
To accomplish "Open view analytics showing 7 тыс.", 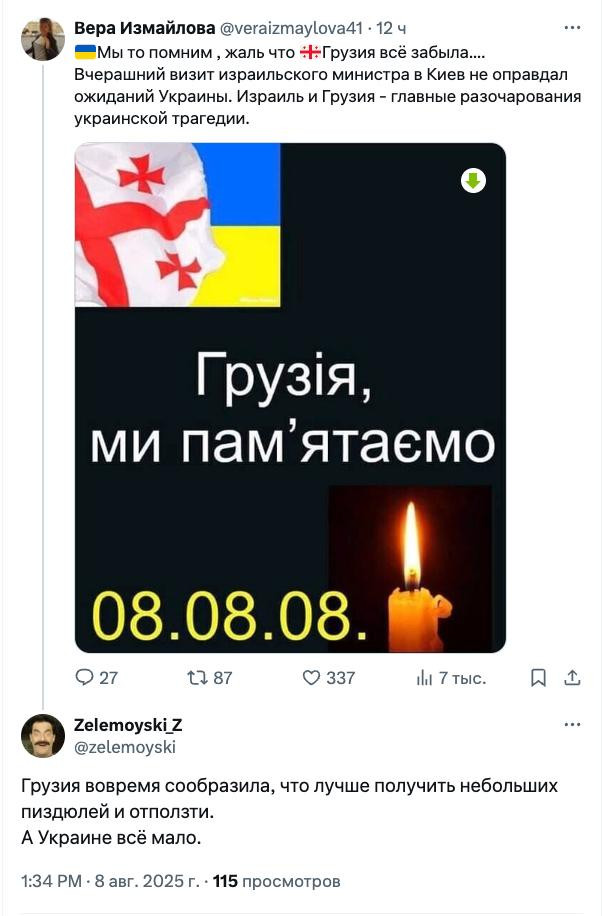I will point(451,678).
